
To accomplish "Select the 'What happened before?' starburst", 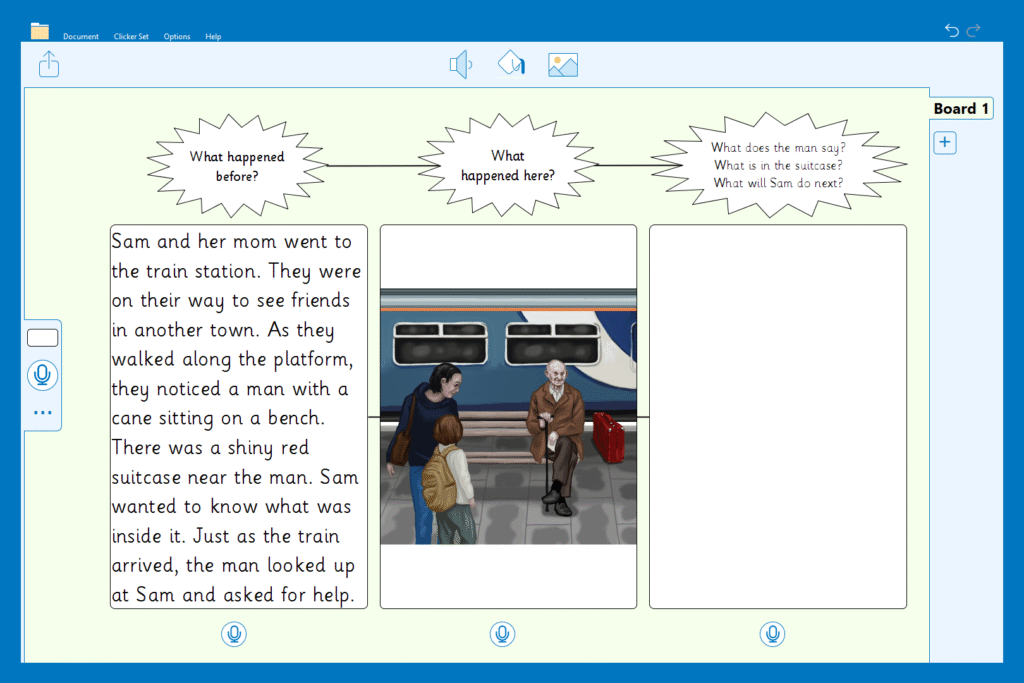I will [x=237, y=166].
